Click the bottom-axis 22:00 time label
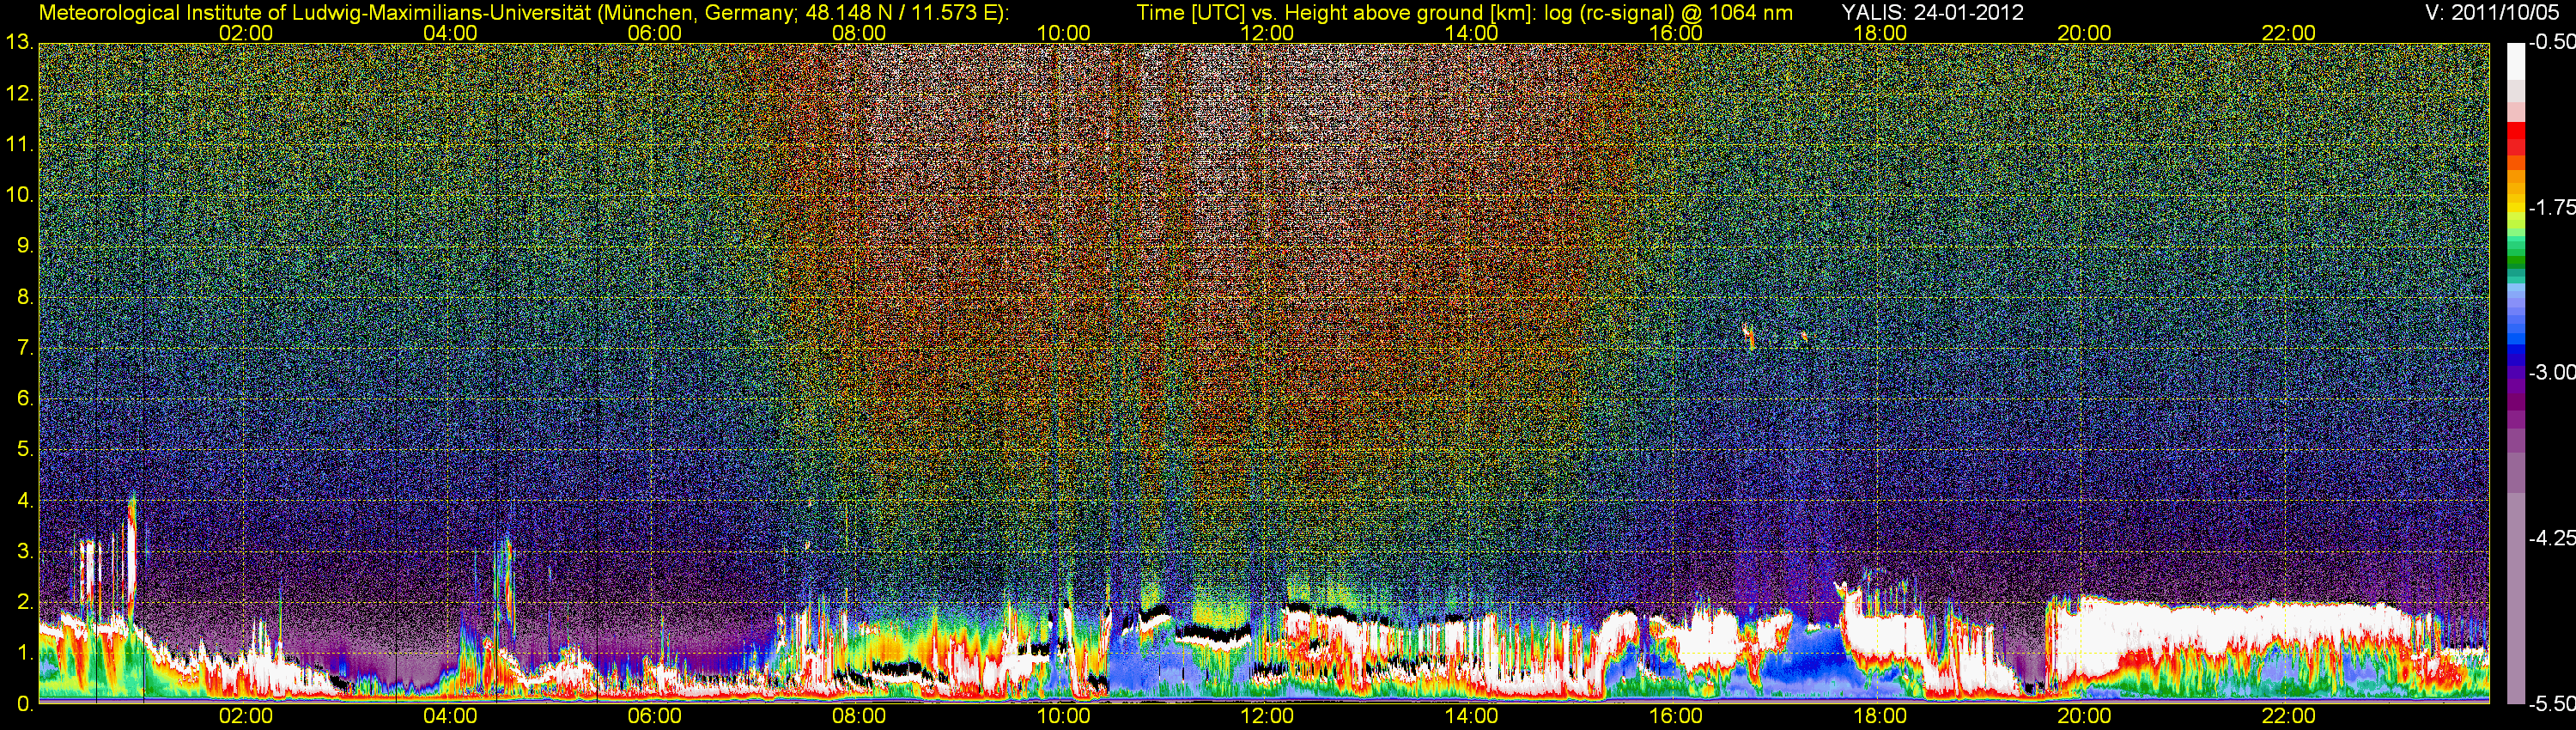The image size is (2576, 730). [x=2289, y=717]
